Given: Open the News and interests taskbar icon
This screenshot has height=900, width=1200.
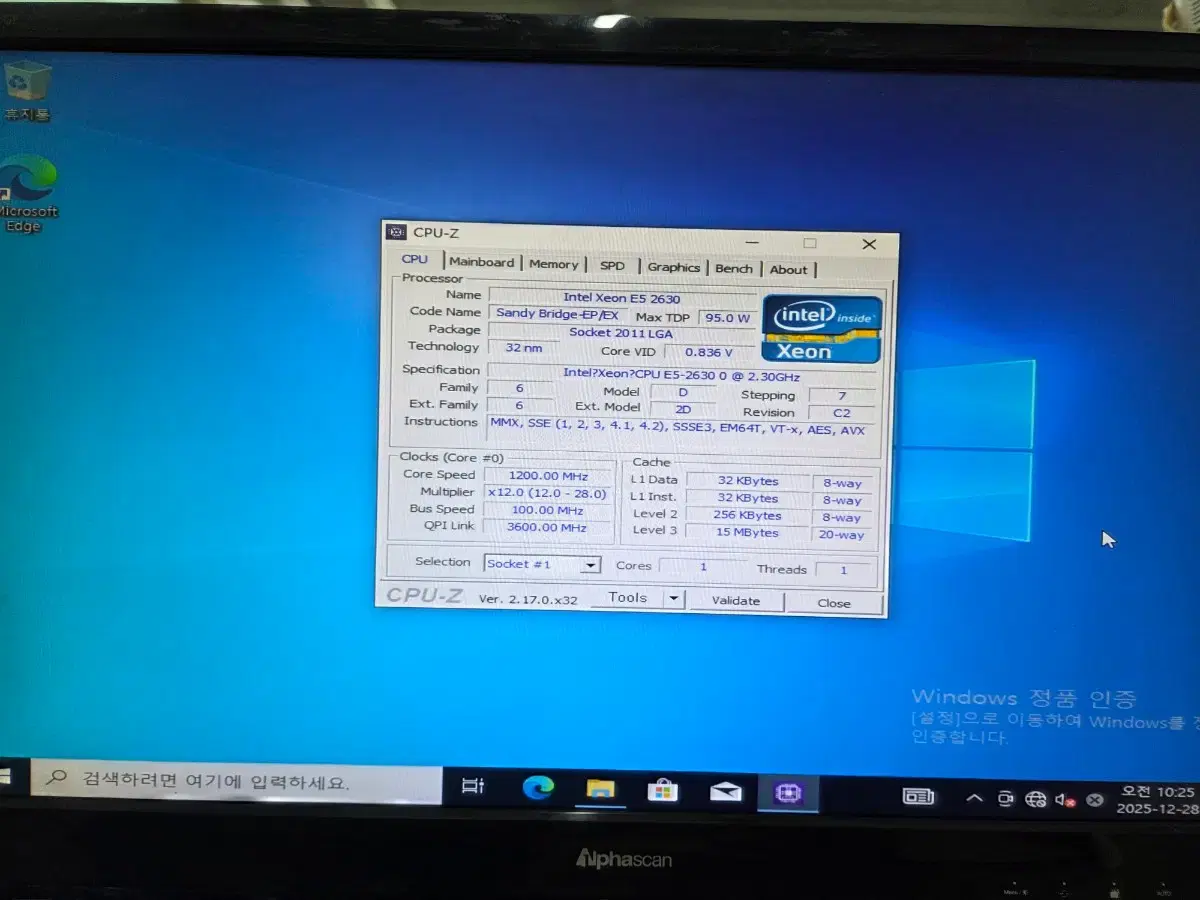Looking at the screenshot, I should click(x=918, y=796).
